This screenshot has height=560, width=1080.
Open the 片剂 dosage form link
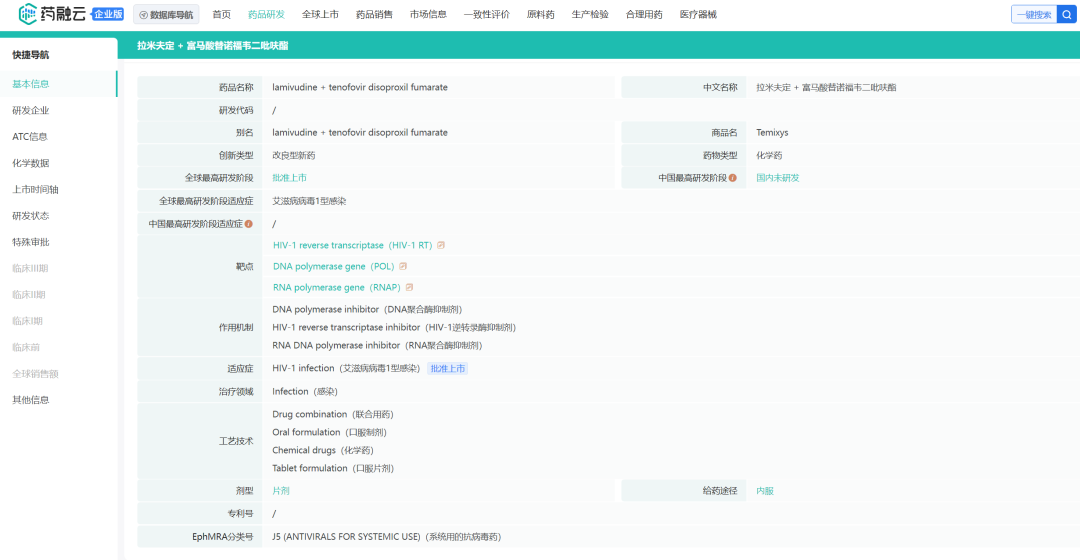(x=281, y=491)
